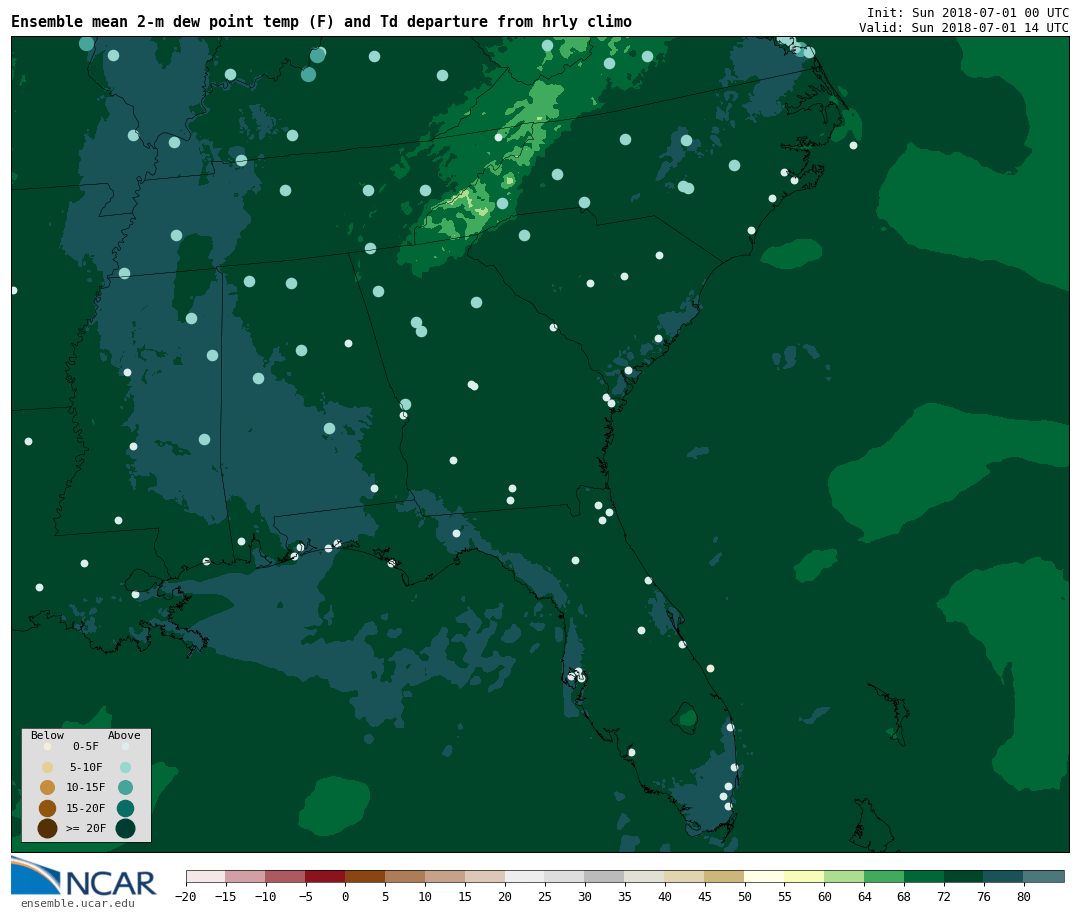Click the color bar swatch between -5 and 0
Viewport: 1080px width, 915px height.
click(x=325, y=876)
